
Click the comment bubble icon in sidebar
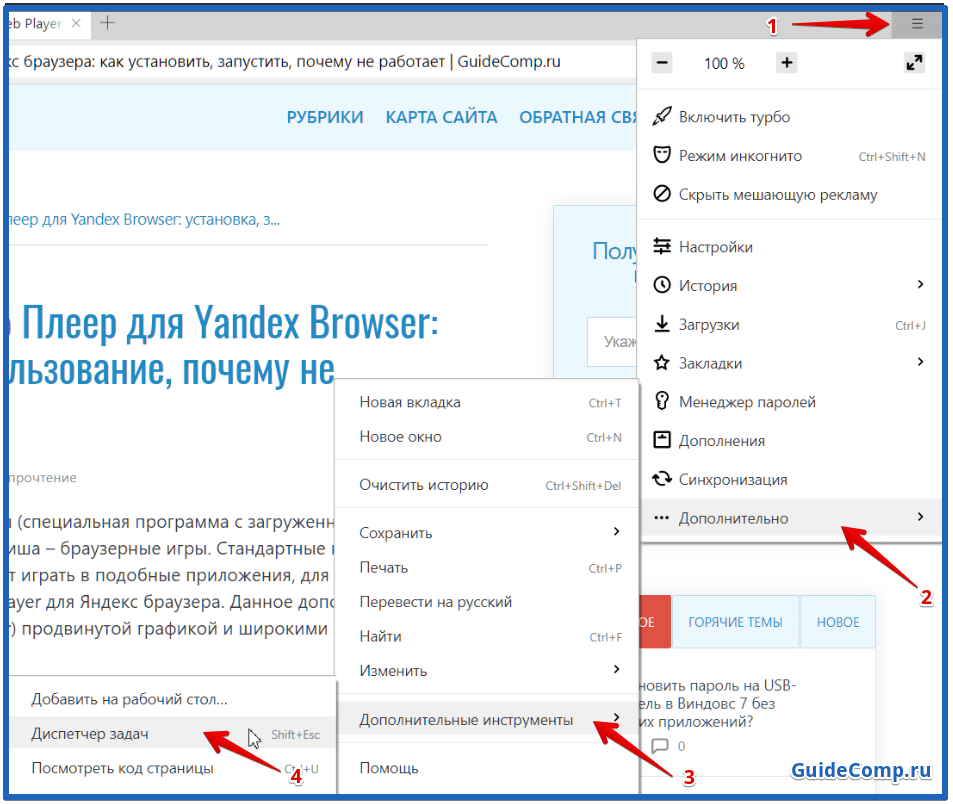660,746
